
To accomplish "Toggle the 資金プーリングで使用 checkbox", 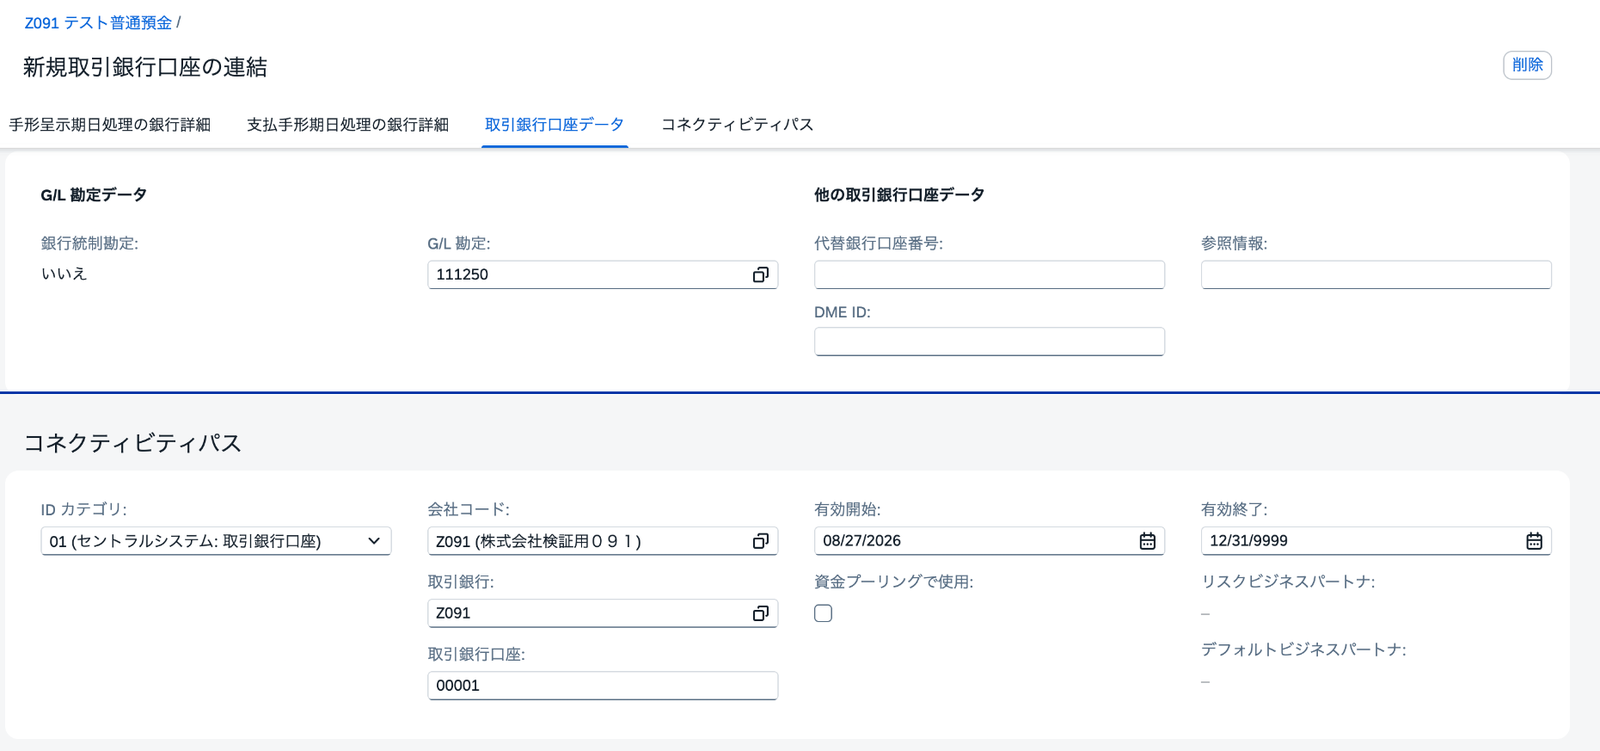I will pyautogui.click(x=823, y=613).
